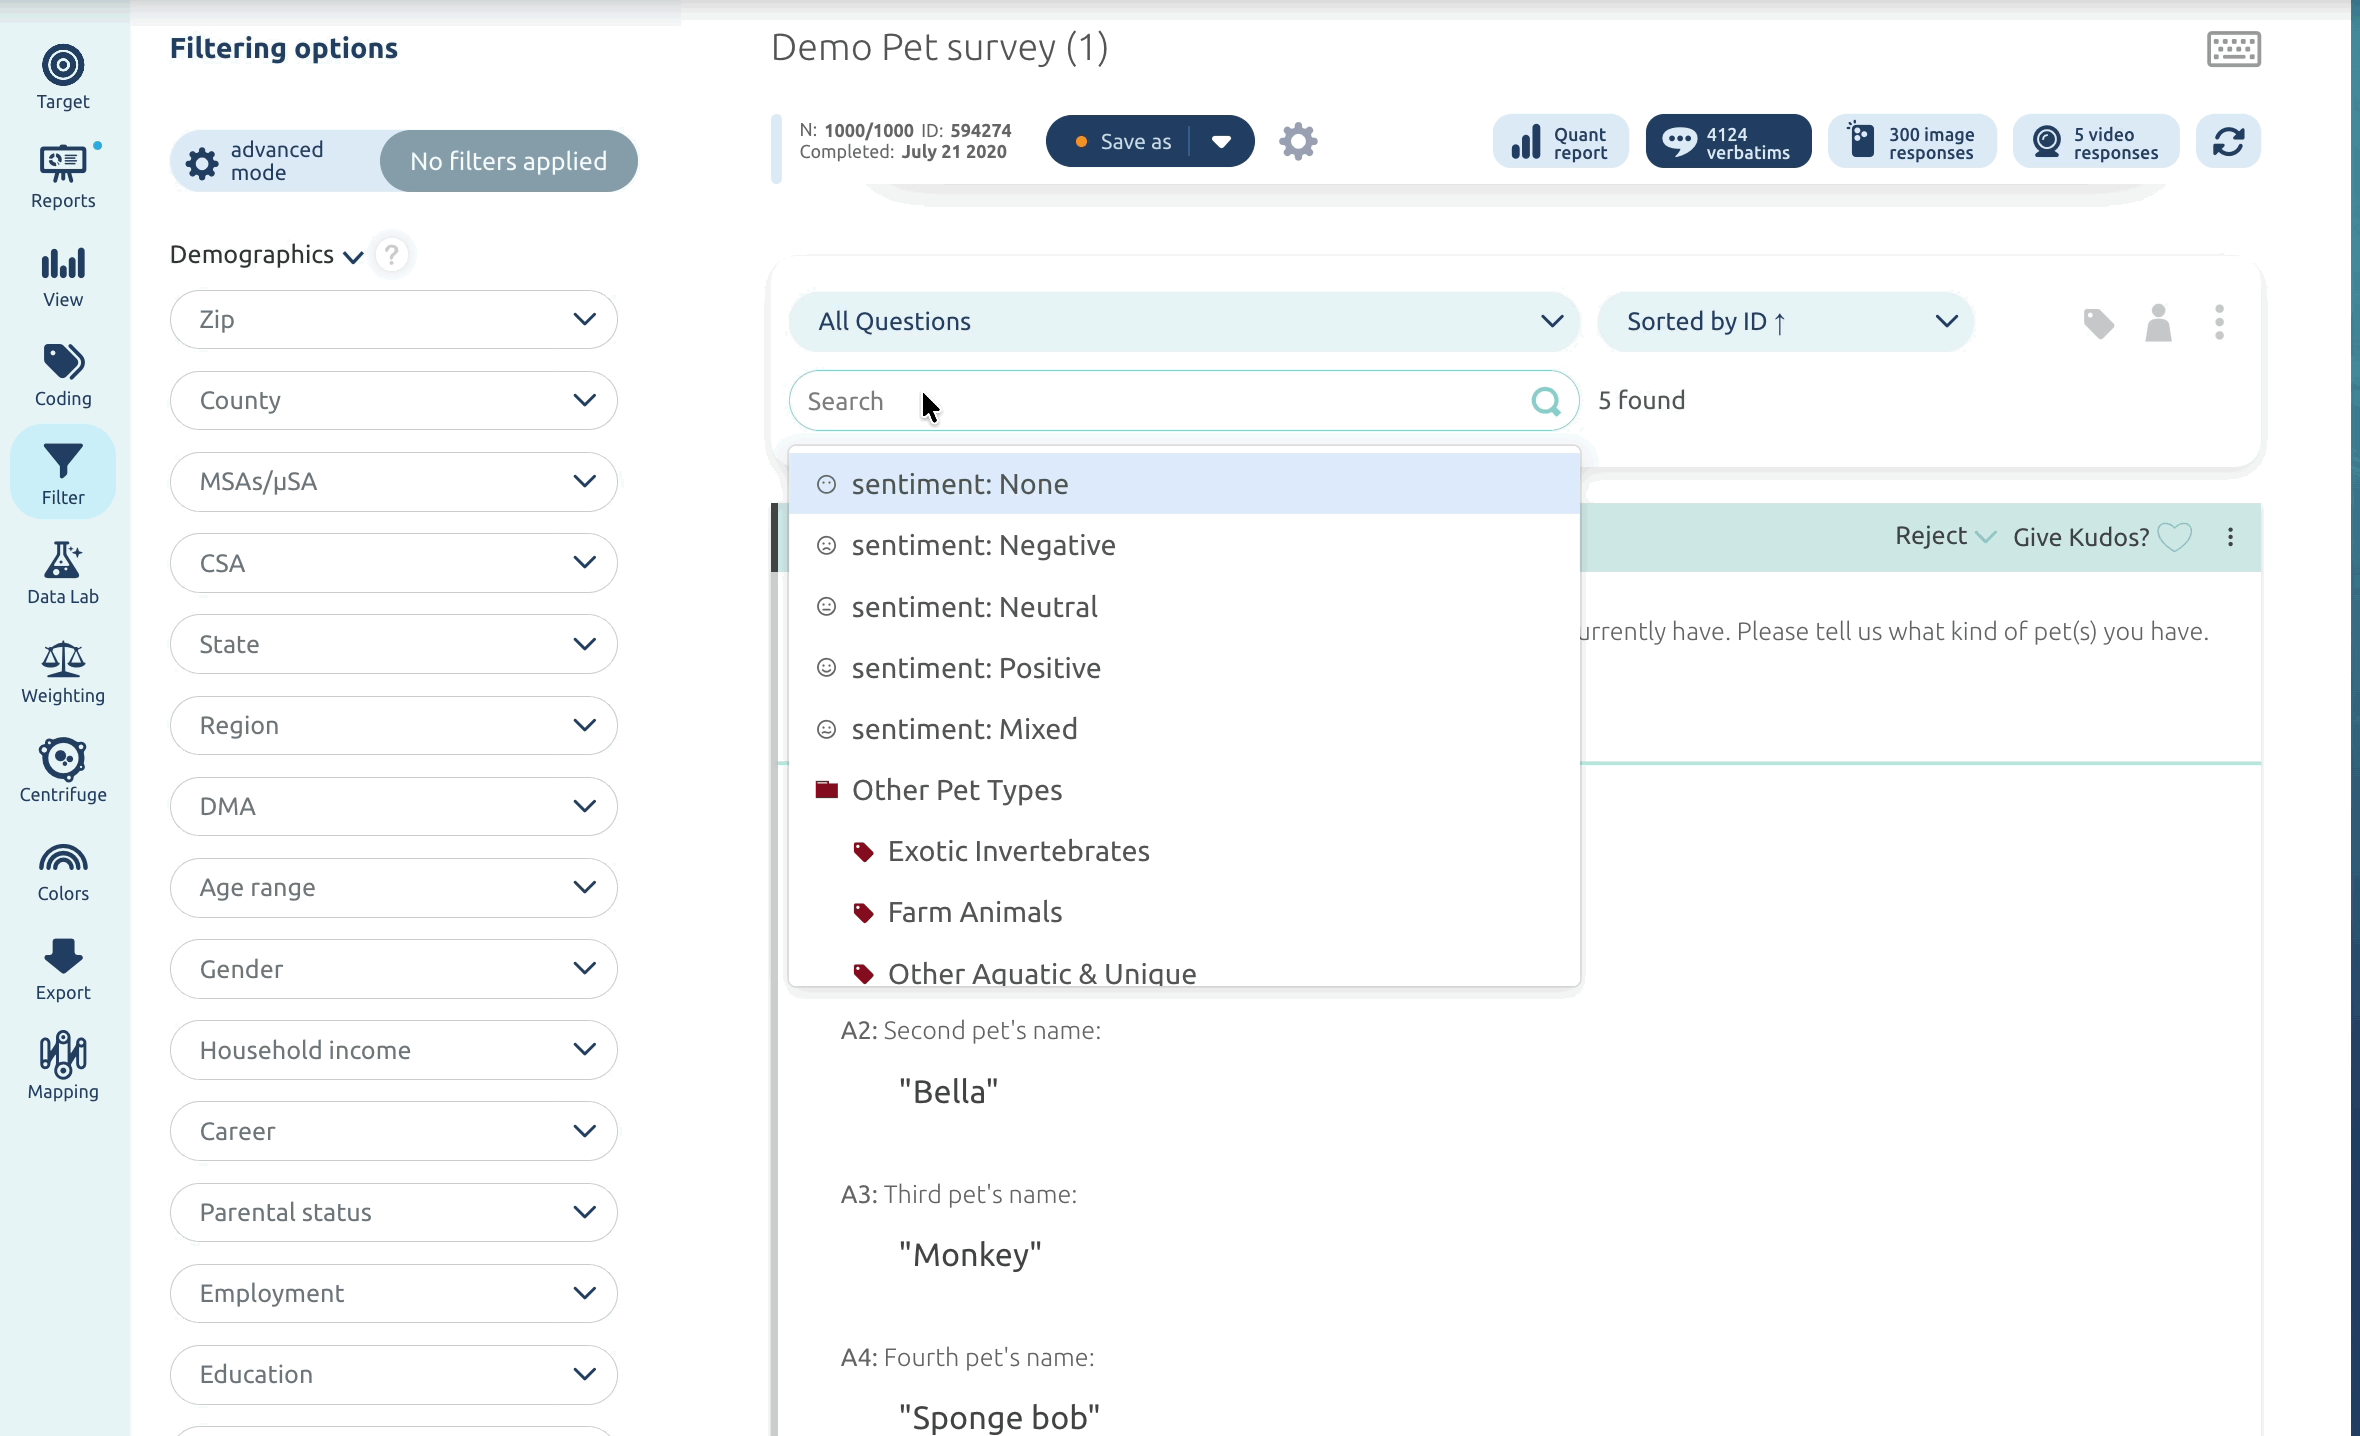Click the keyboard shortcuts icon
This screenshot has height=1436, width=2360.
[x=2234, y=49]
